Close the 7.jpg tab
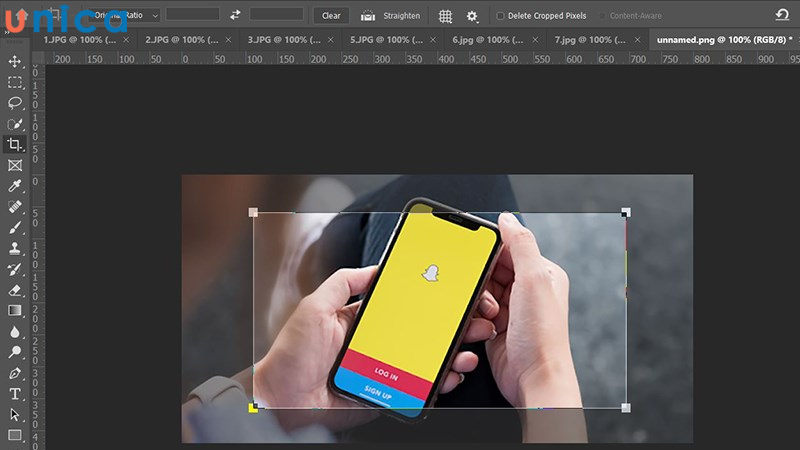Screen dimensions: 800x450 coord(637,40)
